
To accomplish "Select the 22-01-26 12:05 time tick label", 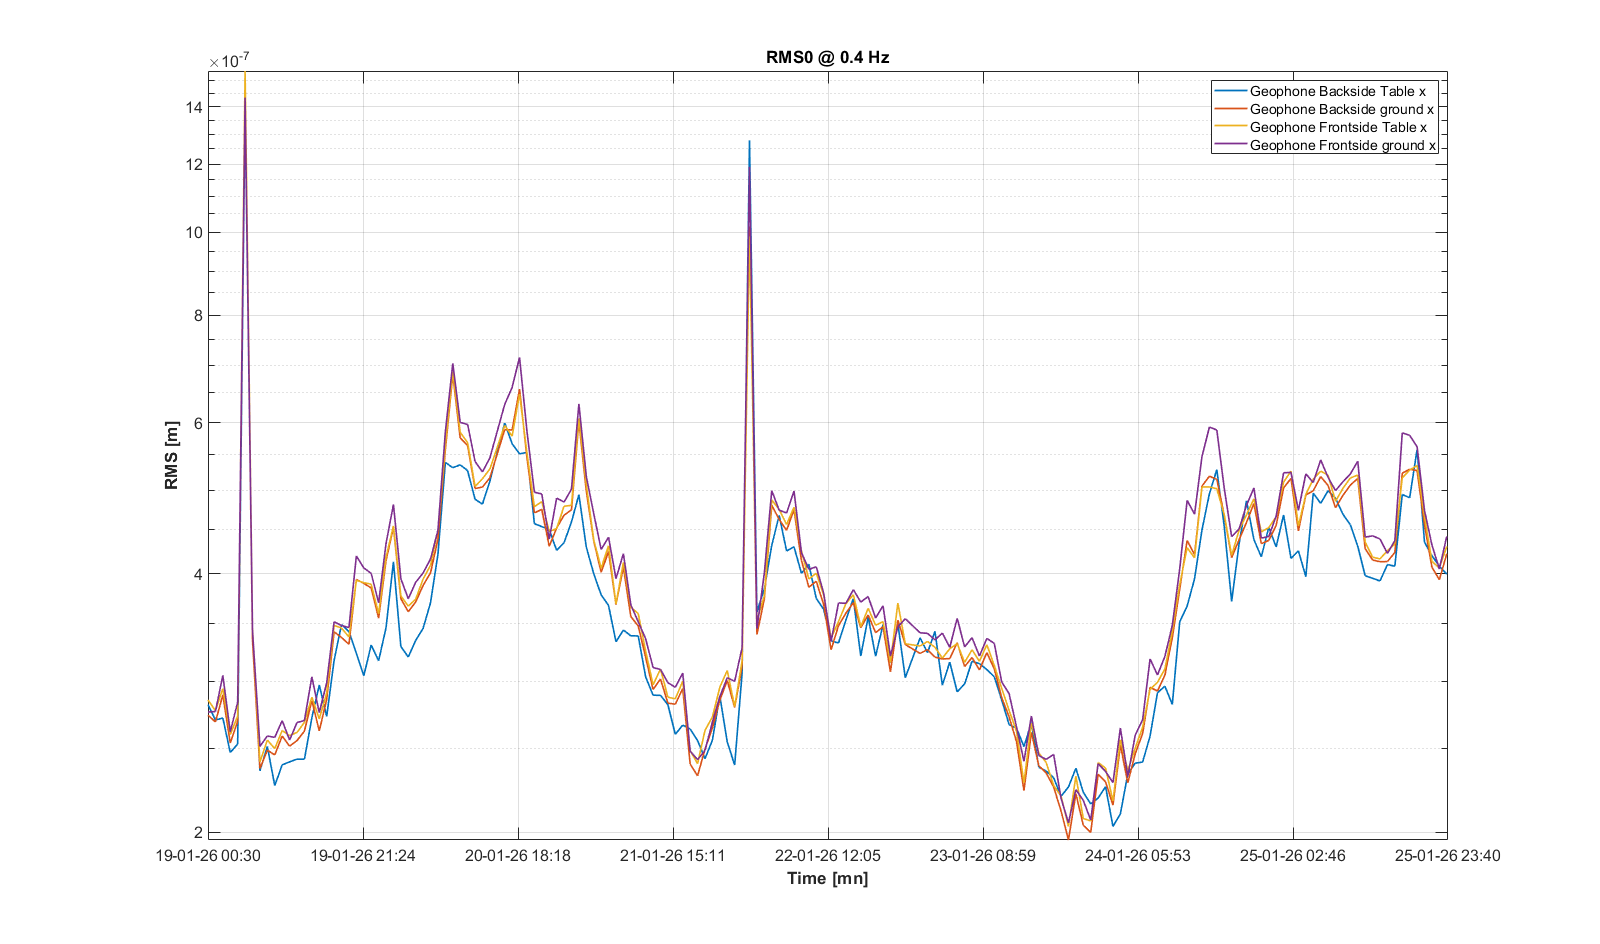I will [828, 856].
